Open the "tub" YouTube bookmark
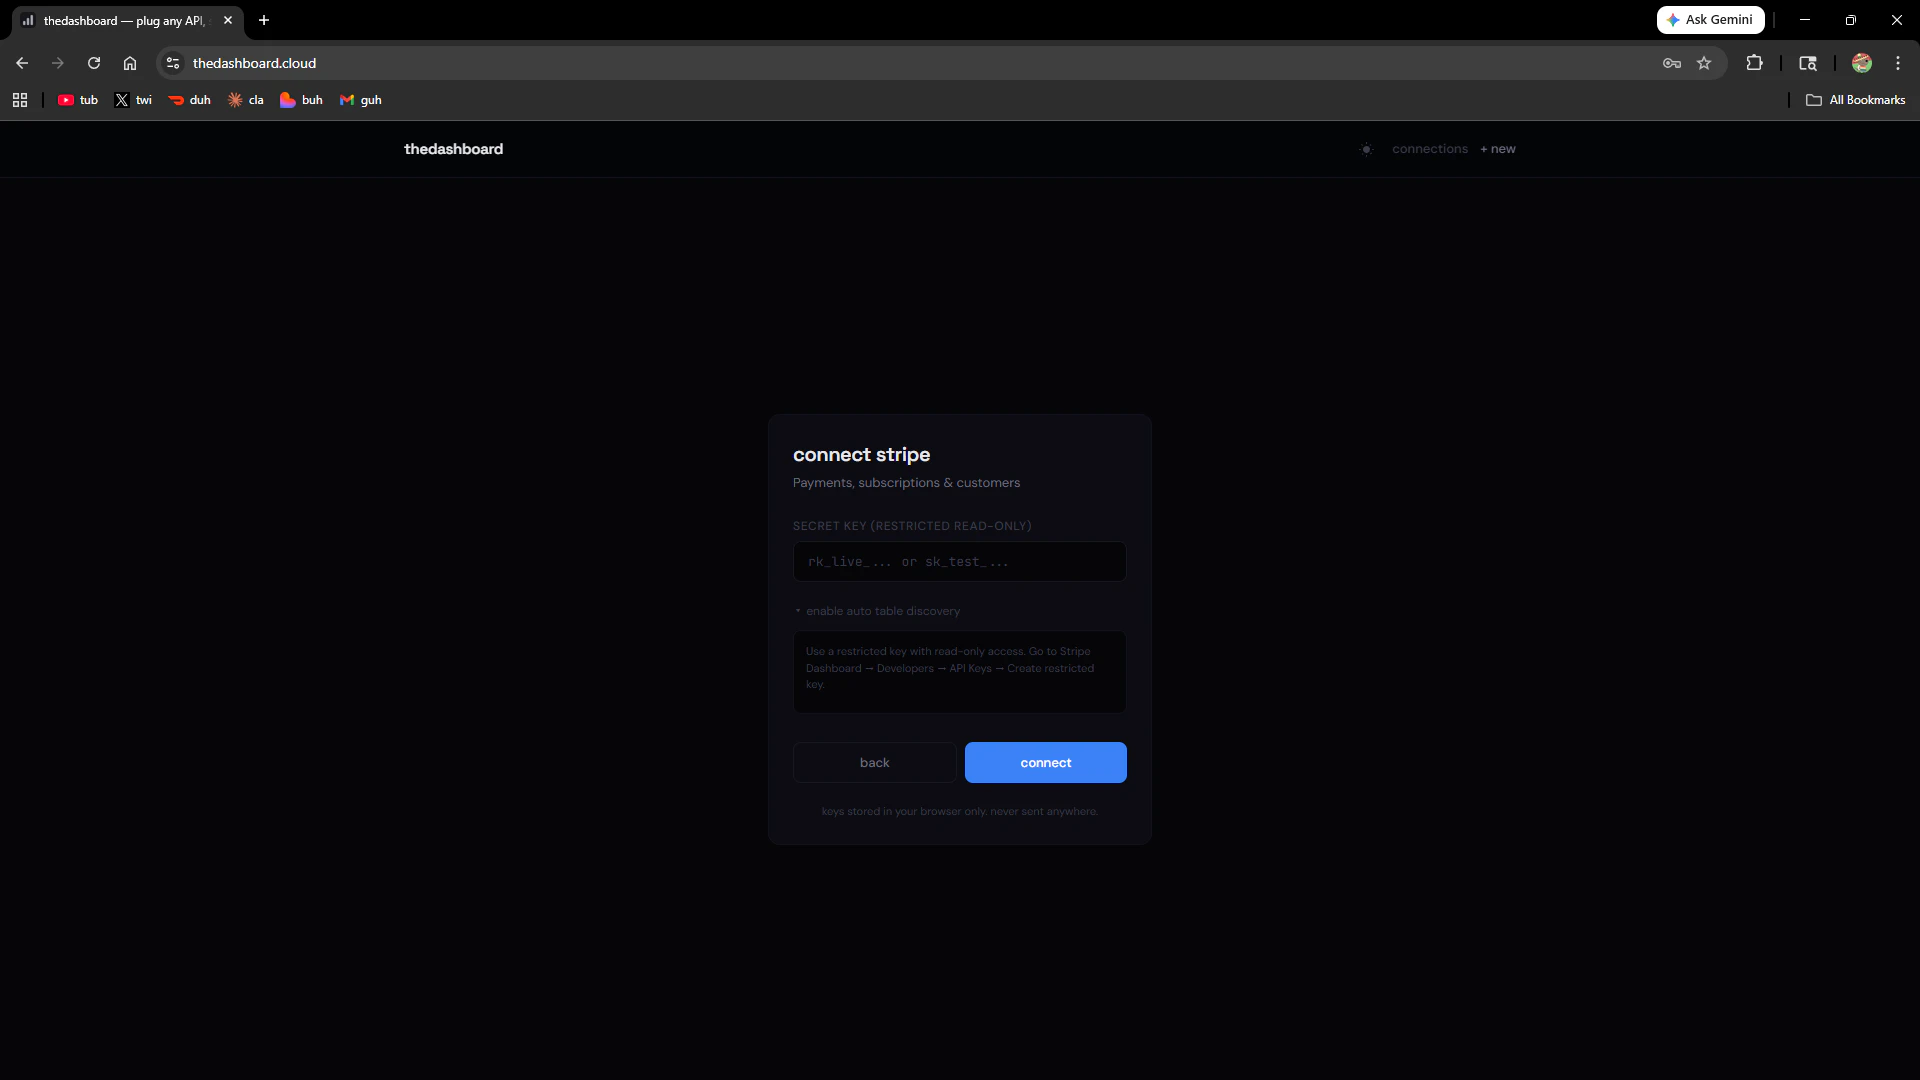Viewport: 1920px width, 1080px height. pos(77,99)
